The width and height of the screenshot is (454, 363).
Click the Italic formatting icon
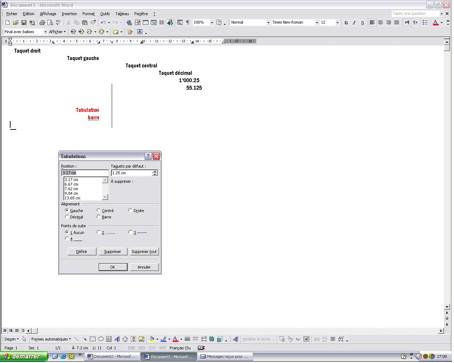354,22
